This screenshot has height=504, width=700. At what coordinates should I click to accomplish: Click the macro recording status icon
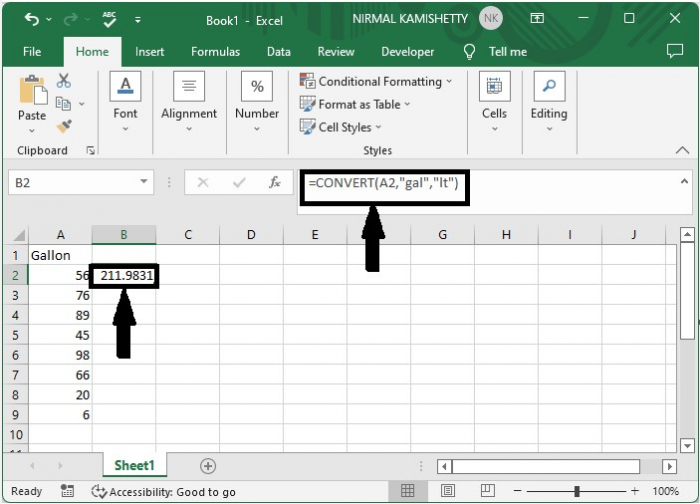(67, 491)
